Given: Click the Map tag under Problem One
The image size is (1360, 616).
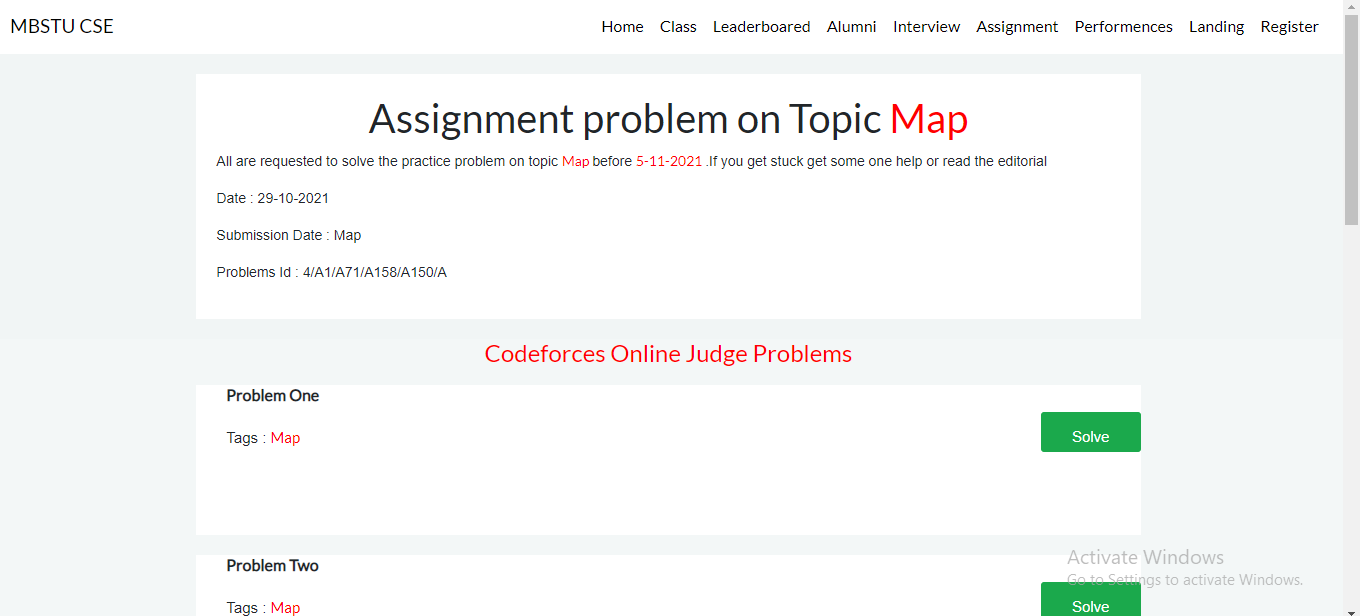Looking at the screenshot, I should [x=285, y=437].
